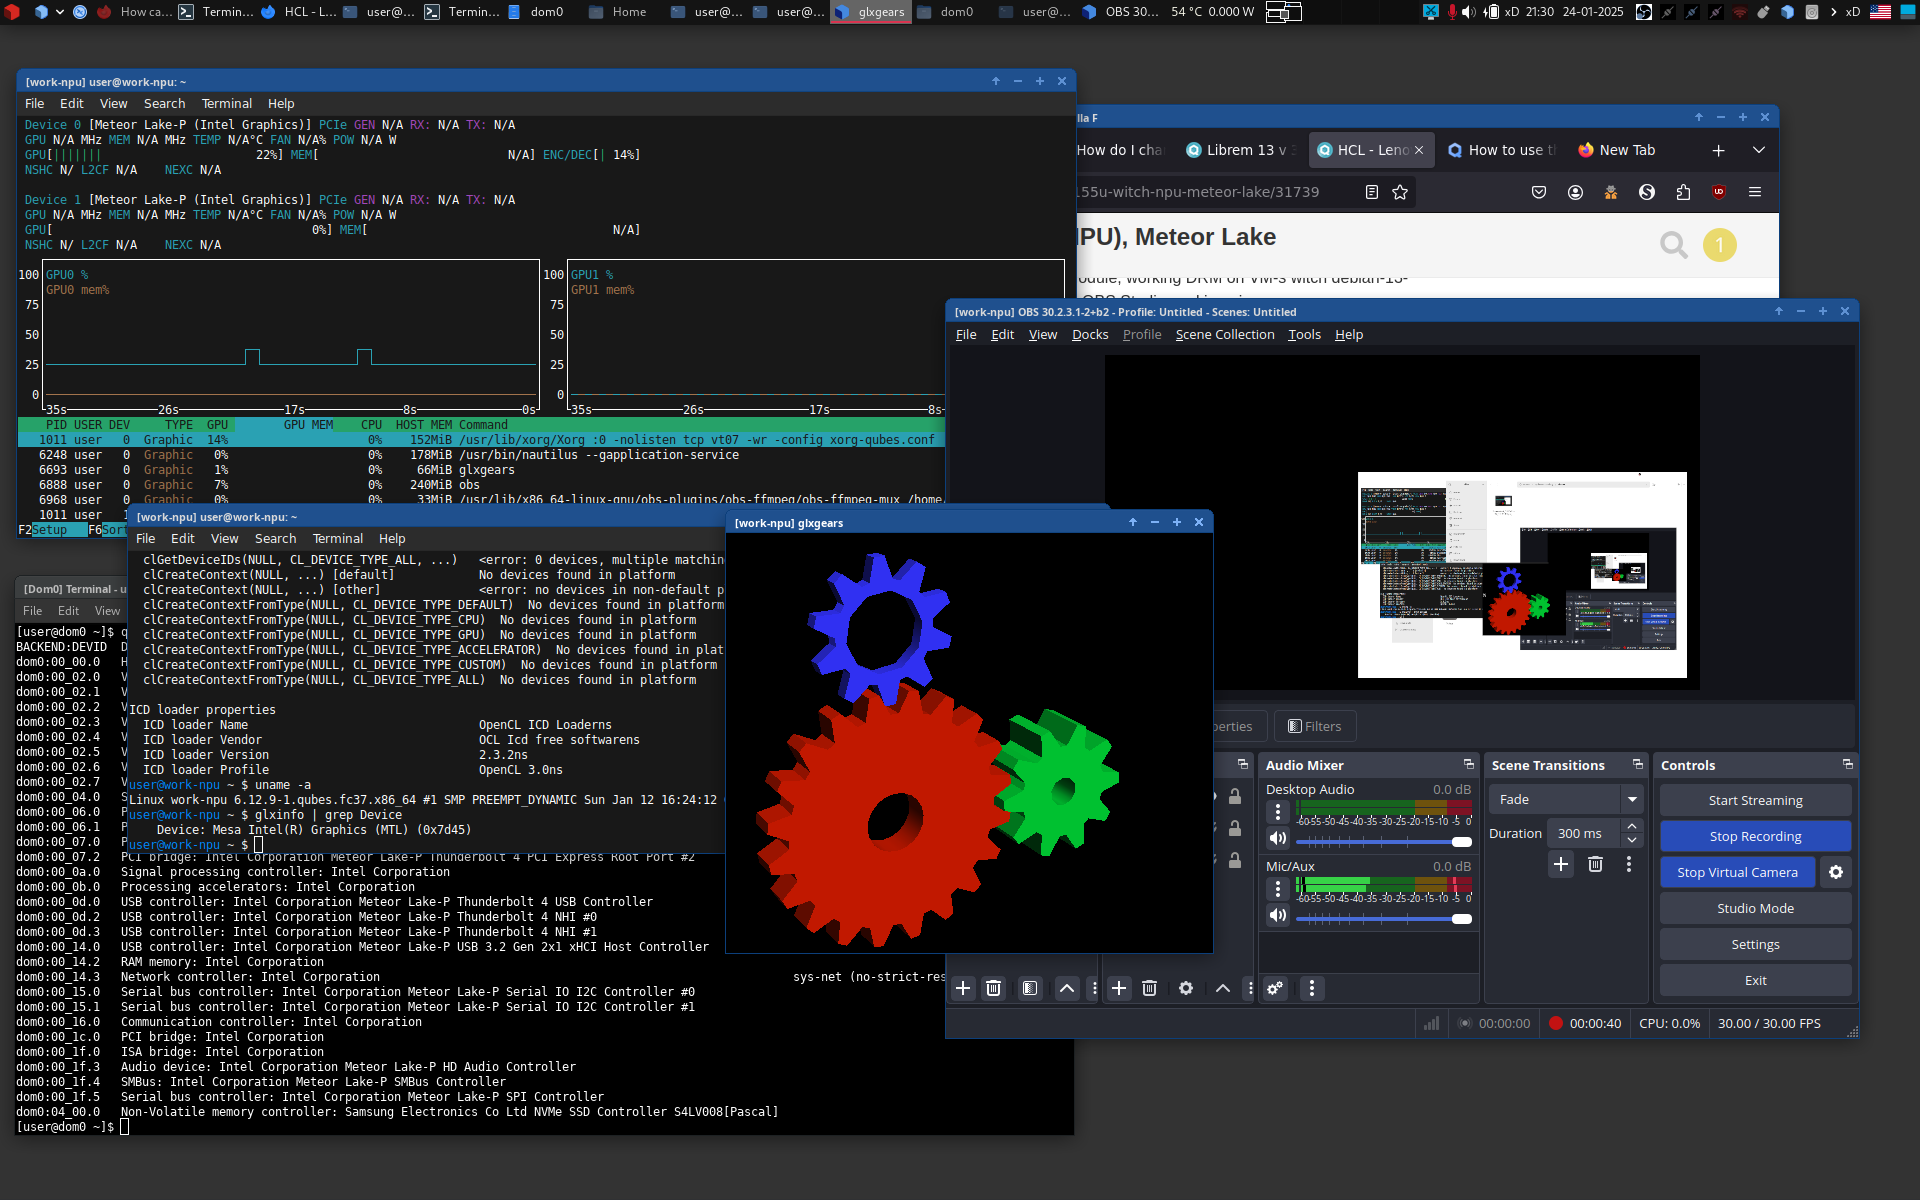Open OBS Scene Collection menu

1224,335
